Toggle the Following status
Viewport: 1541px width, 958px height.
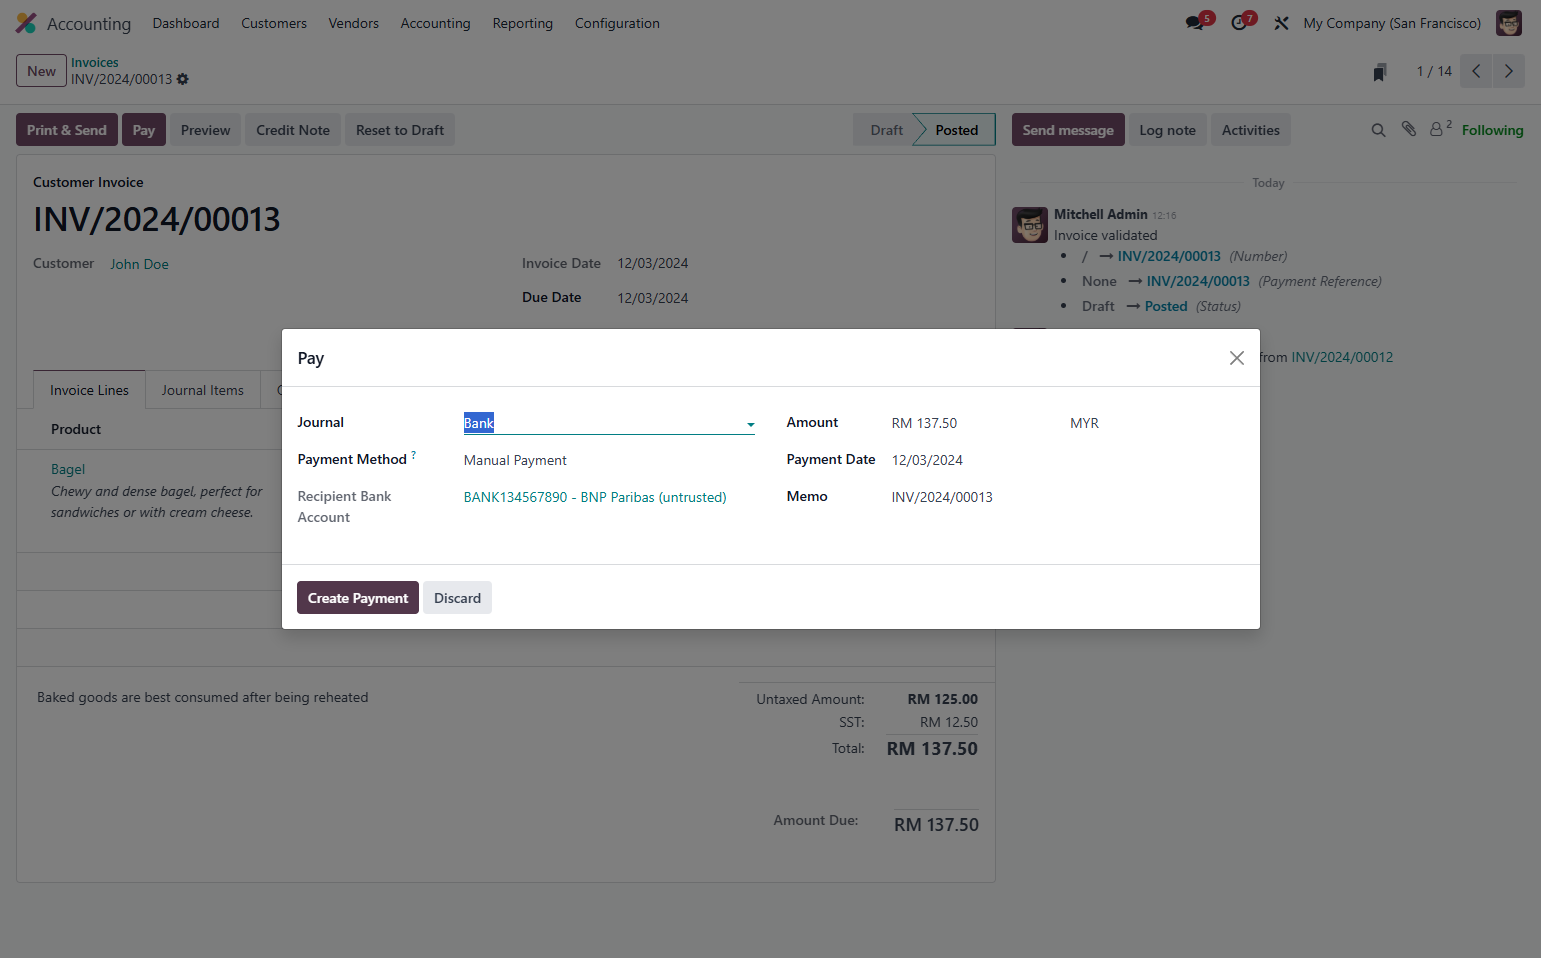click(1492, 130)
